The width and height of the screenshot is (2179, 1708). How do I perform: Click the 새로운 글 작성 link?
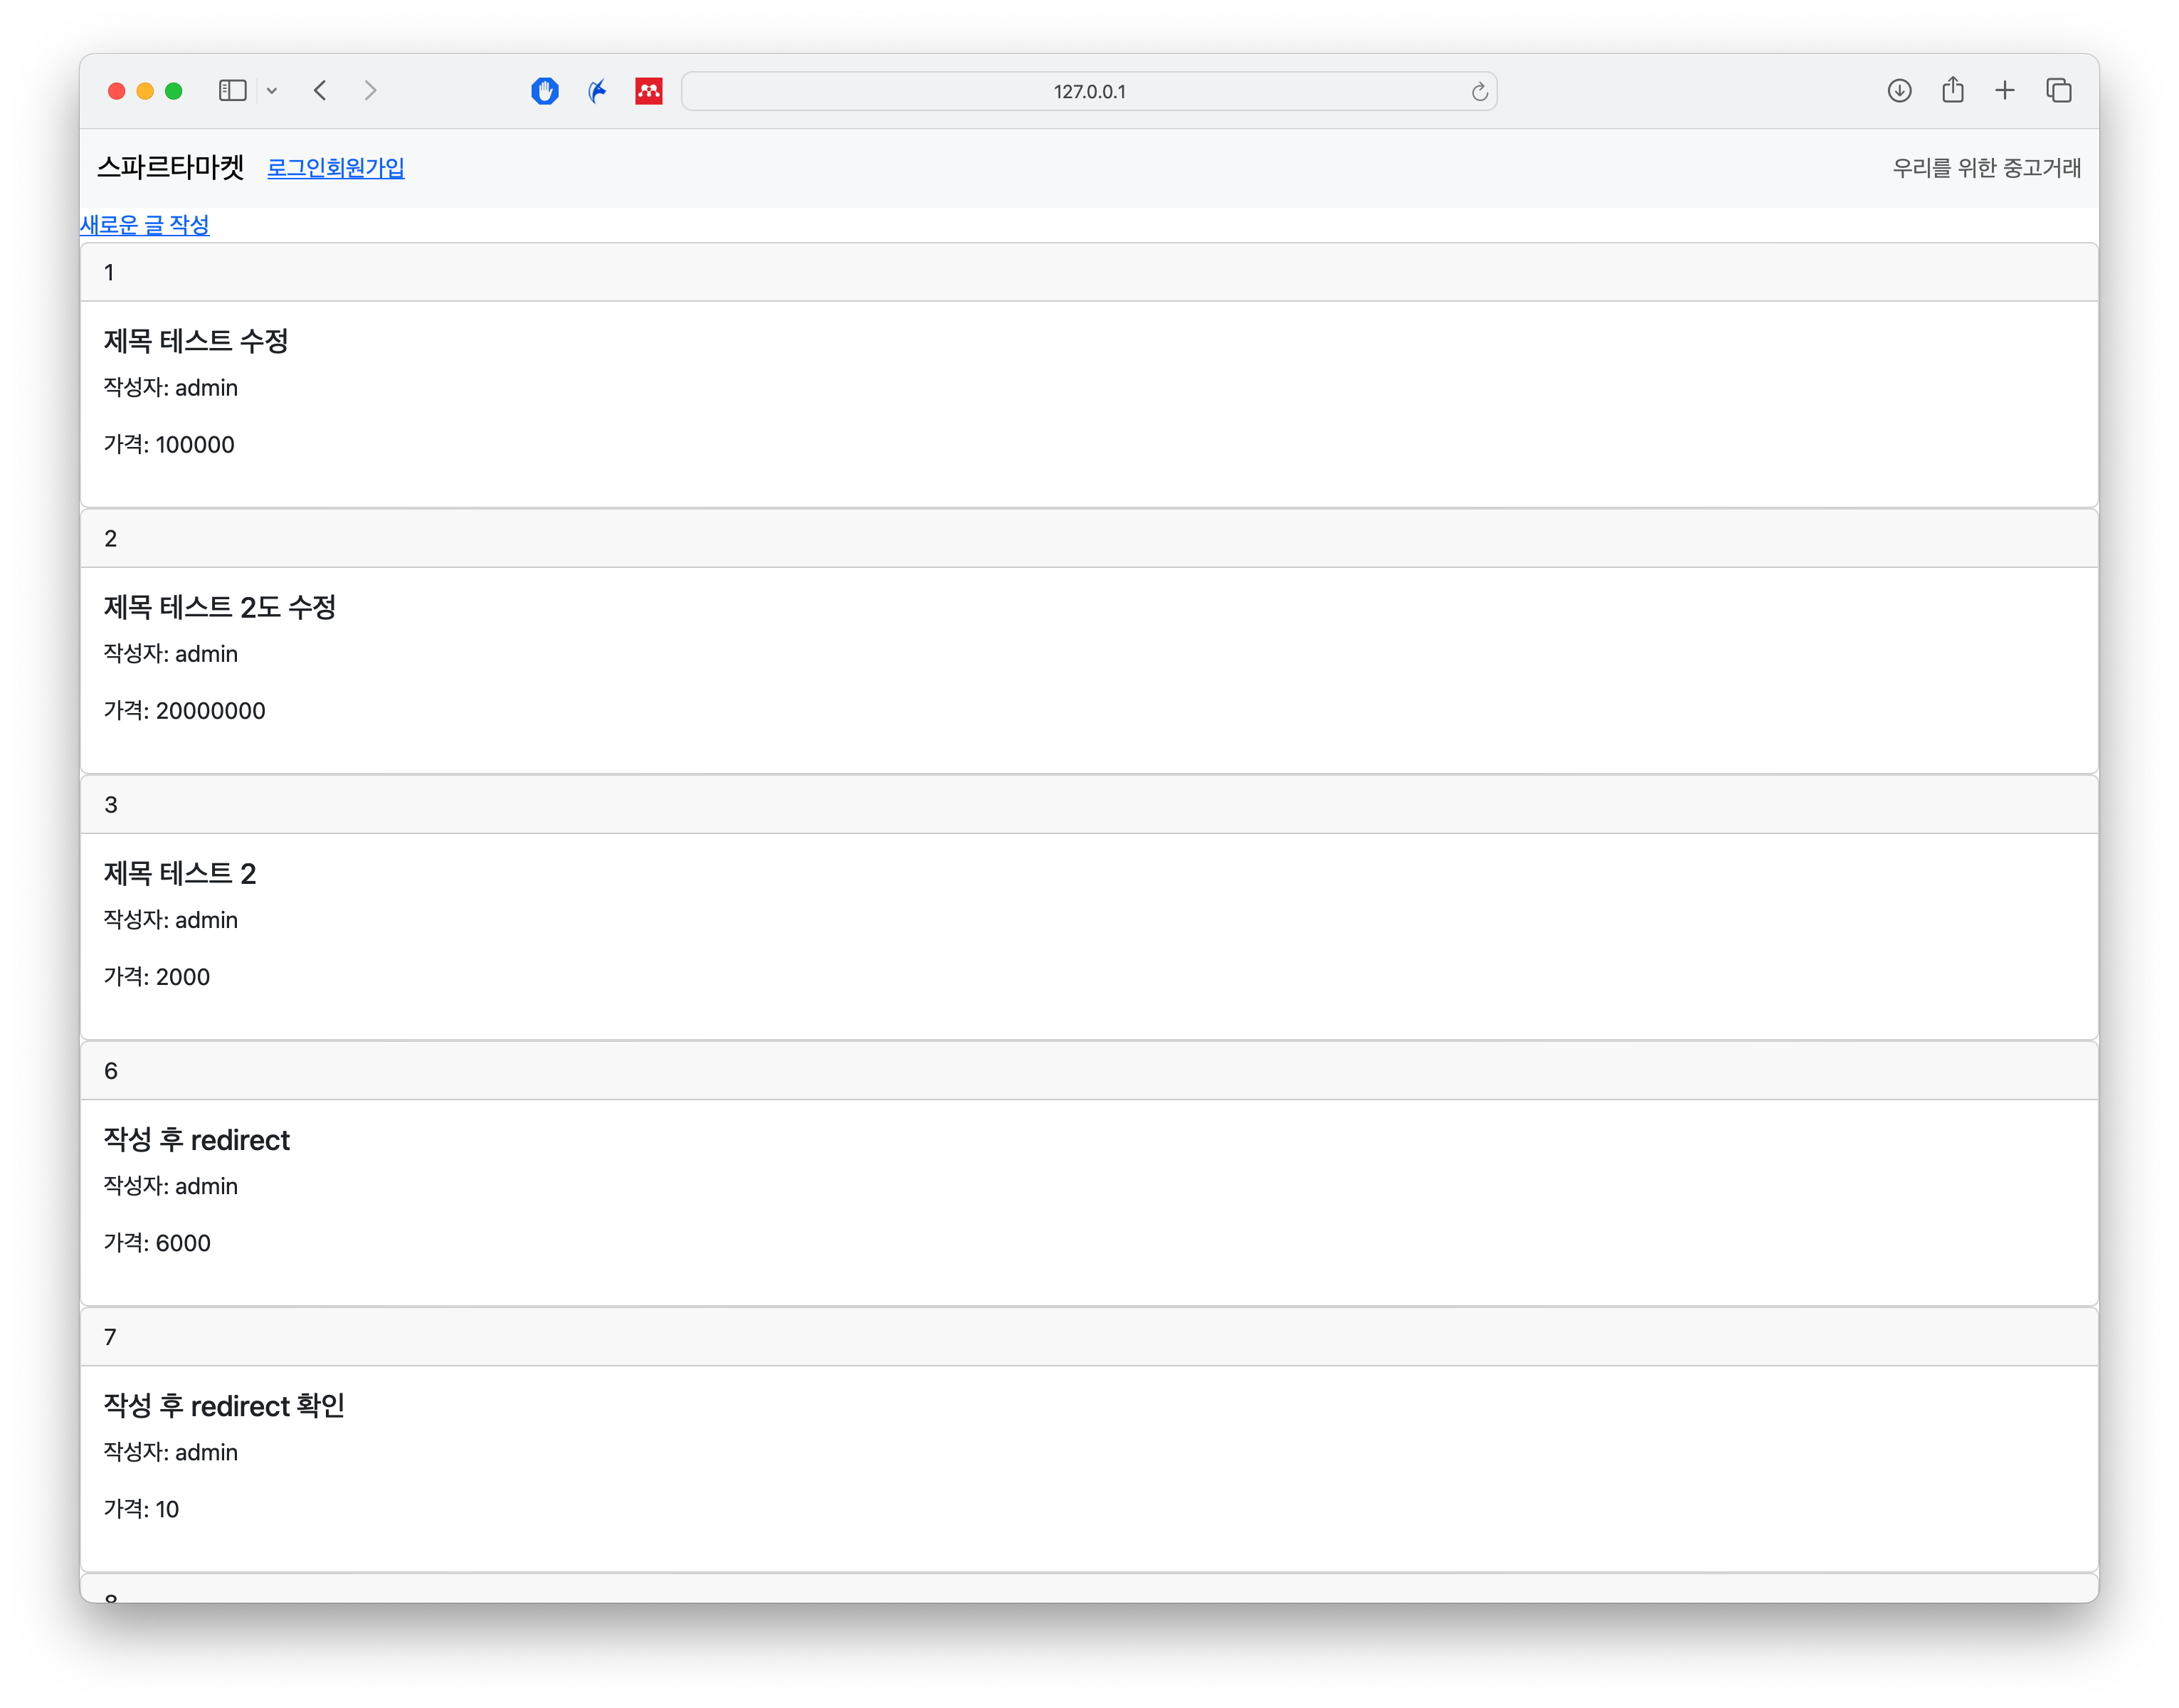pyautogui.click(x=144, y=225)
